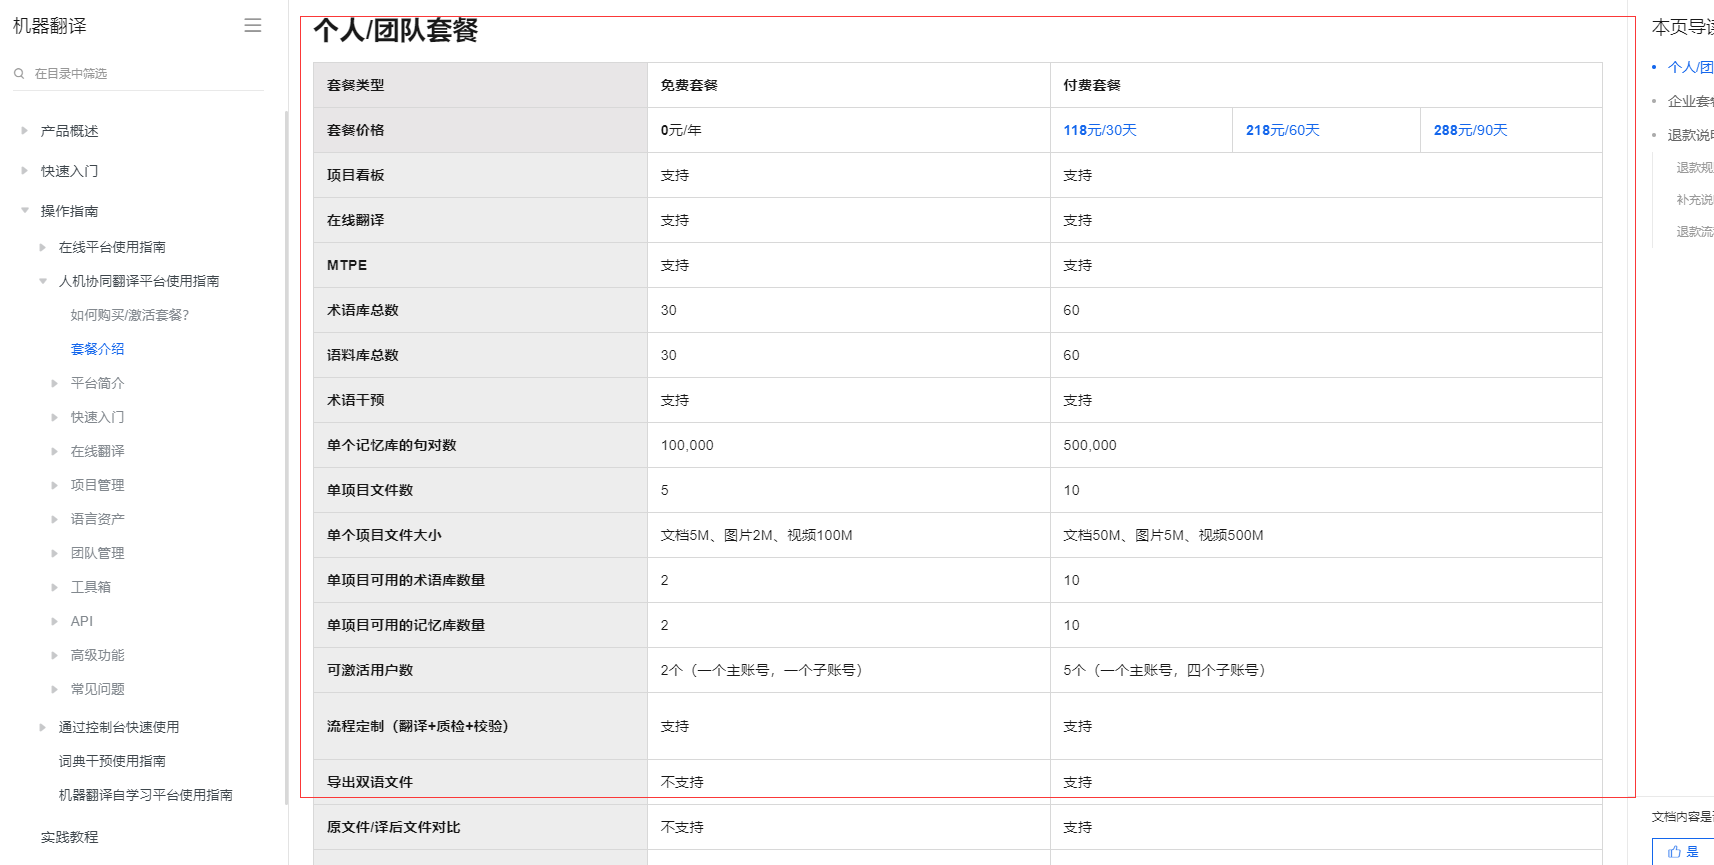Open 如何购买/激活套餐? page

[x=130, y=315]
